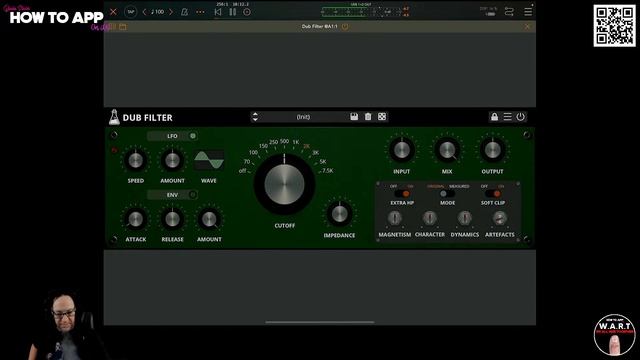Click the Output knob

pos(493,150)
